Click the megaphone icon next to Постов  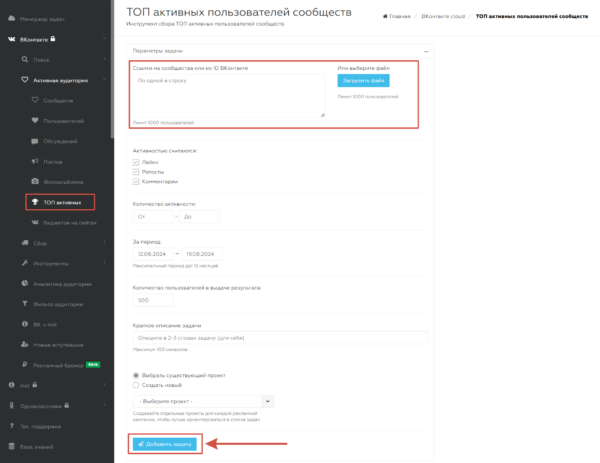35,161
